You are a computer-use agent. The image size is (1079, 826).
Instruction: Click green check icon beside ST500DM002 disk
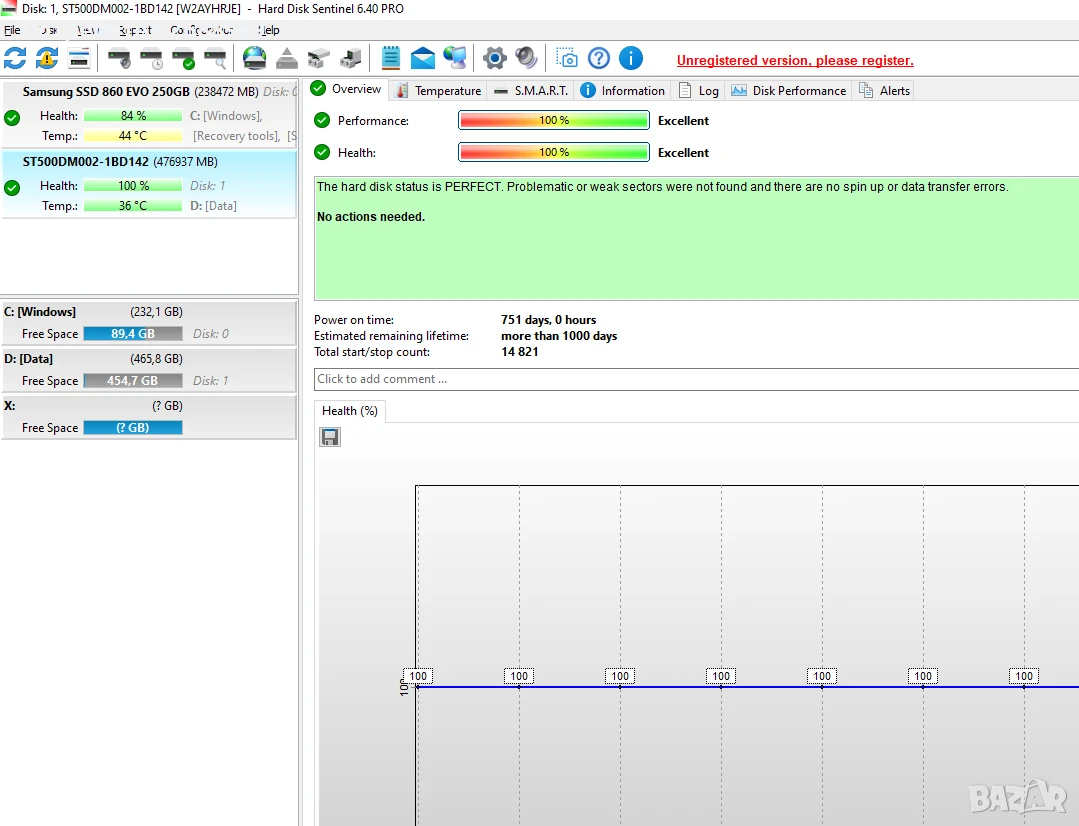12,187
